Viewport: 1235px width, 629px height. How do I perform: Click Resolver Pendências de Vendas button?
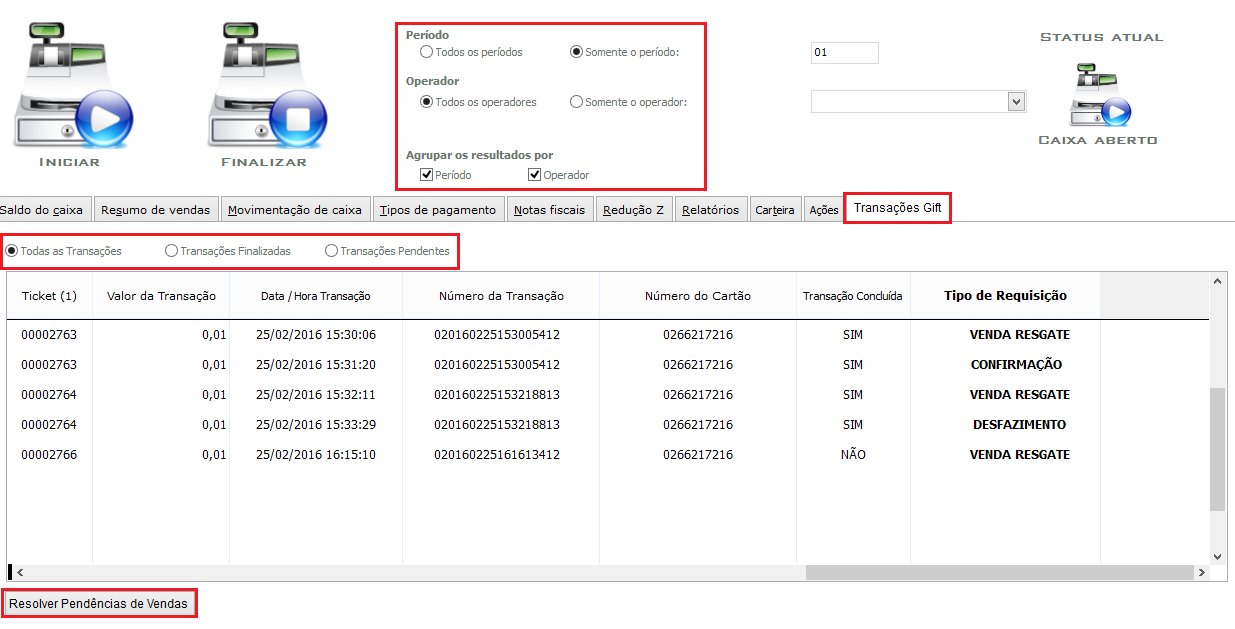coord(98,604)
